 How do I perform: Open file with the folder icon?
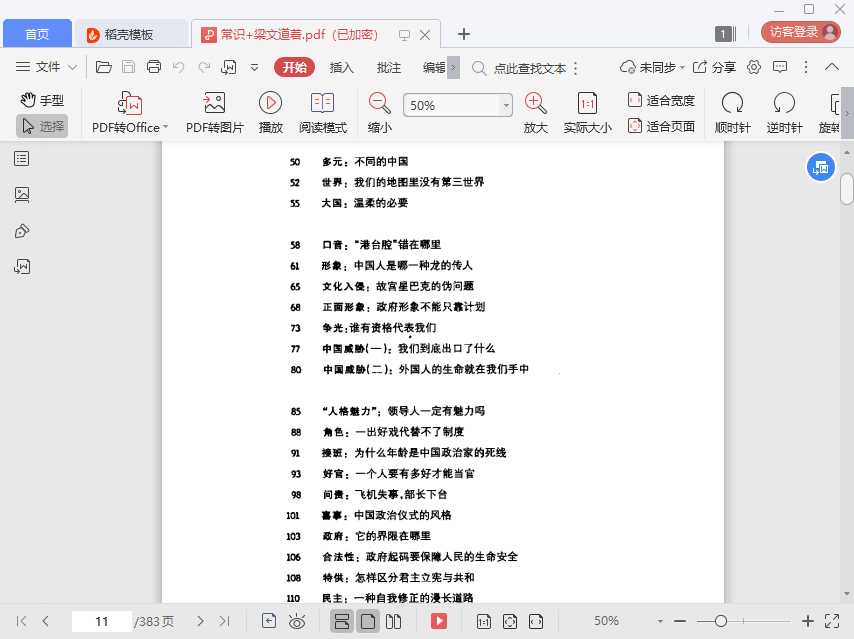[x=103, y=67]
